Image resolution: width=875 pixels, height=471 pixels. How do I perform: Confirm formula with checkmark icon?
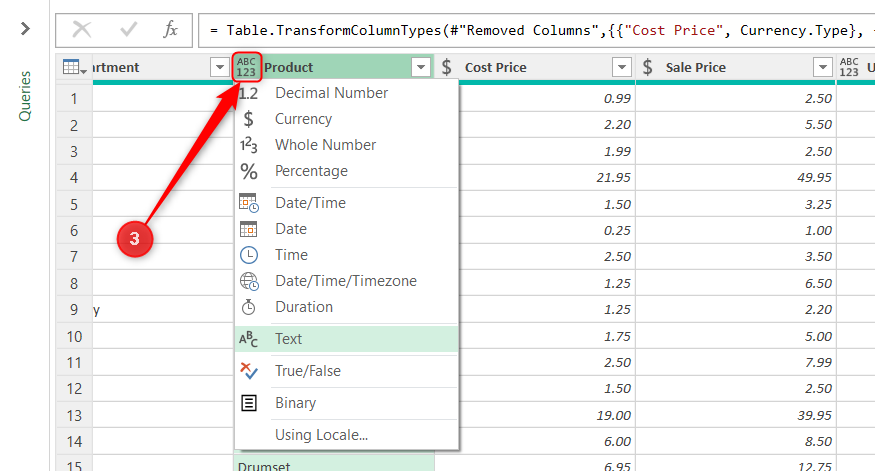coord(128,30)
